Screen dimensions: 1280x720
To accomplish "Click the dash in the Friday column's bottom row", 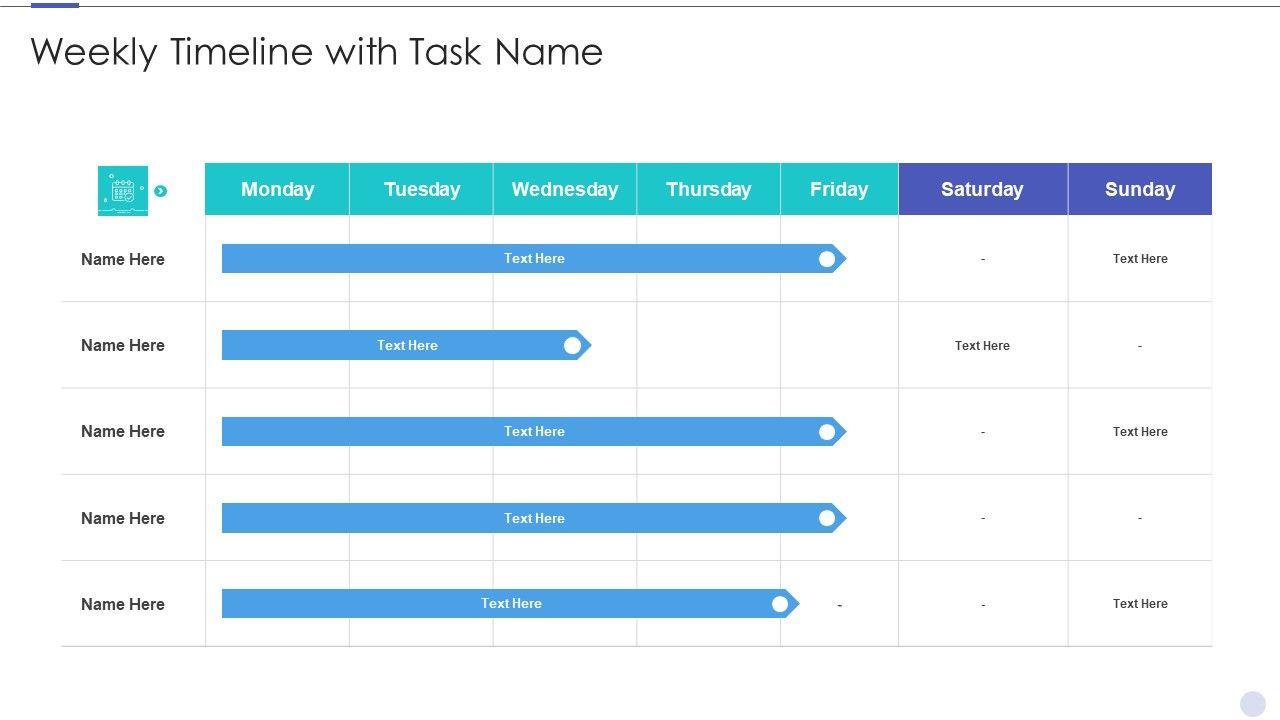I will coord(839,605).
